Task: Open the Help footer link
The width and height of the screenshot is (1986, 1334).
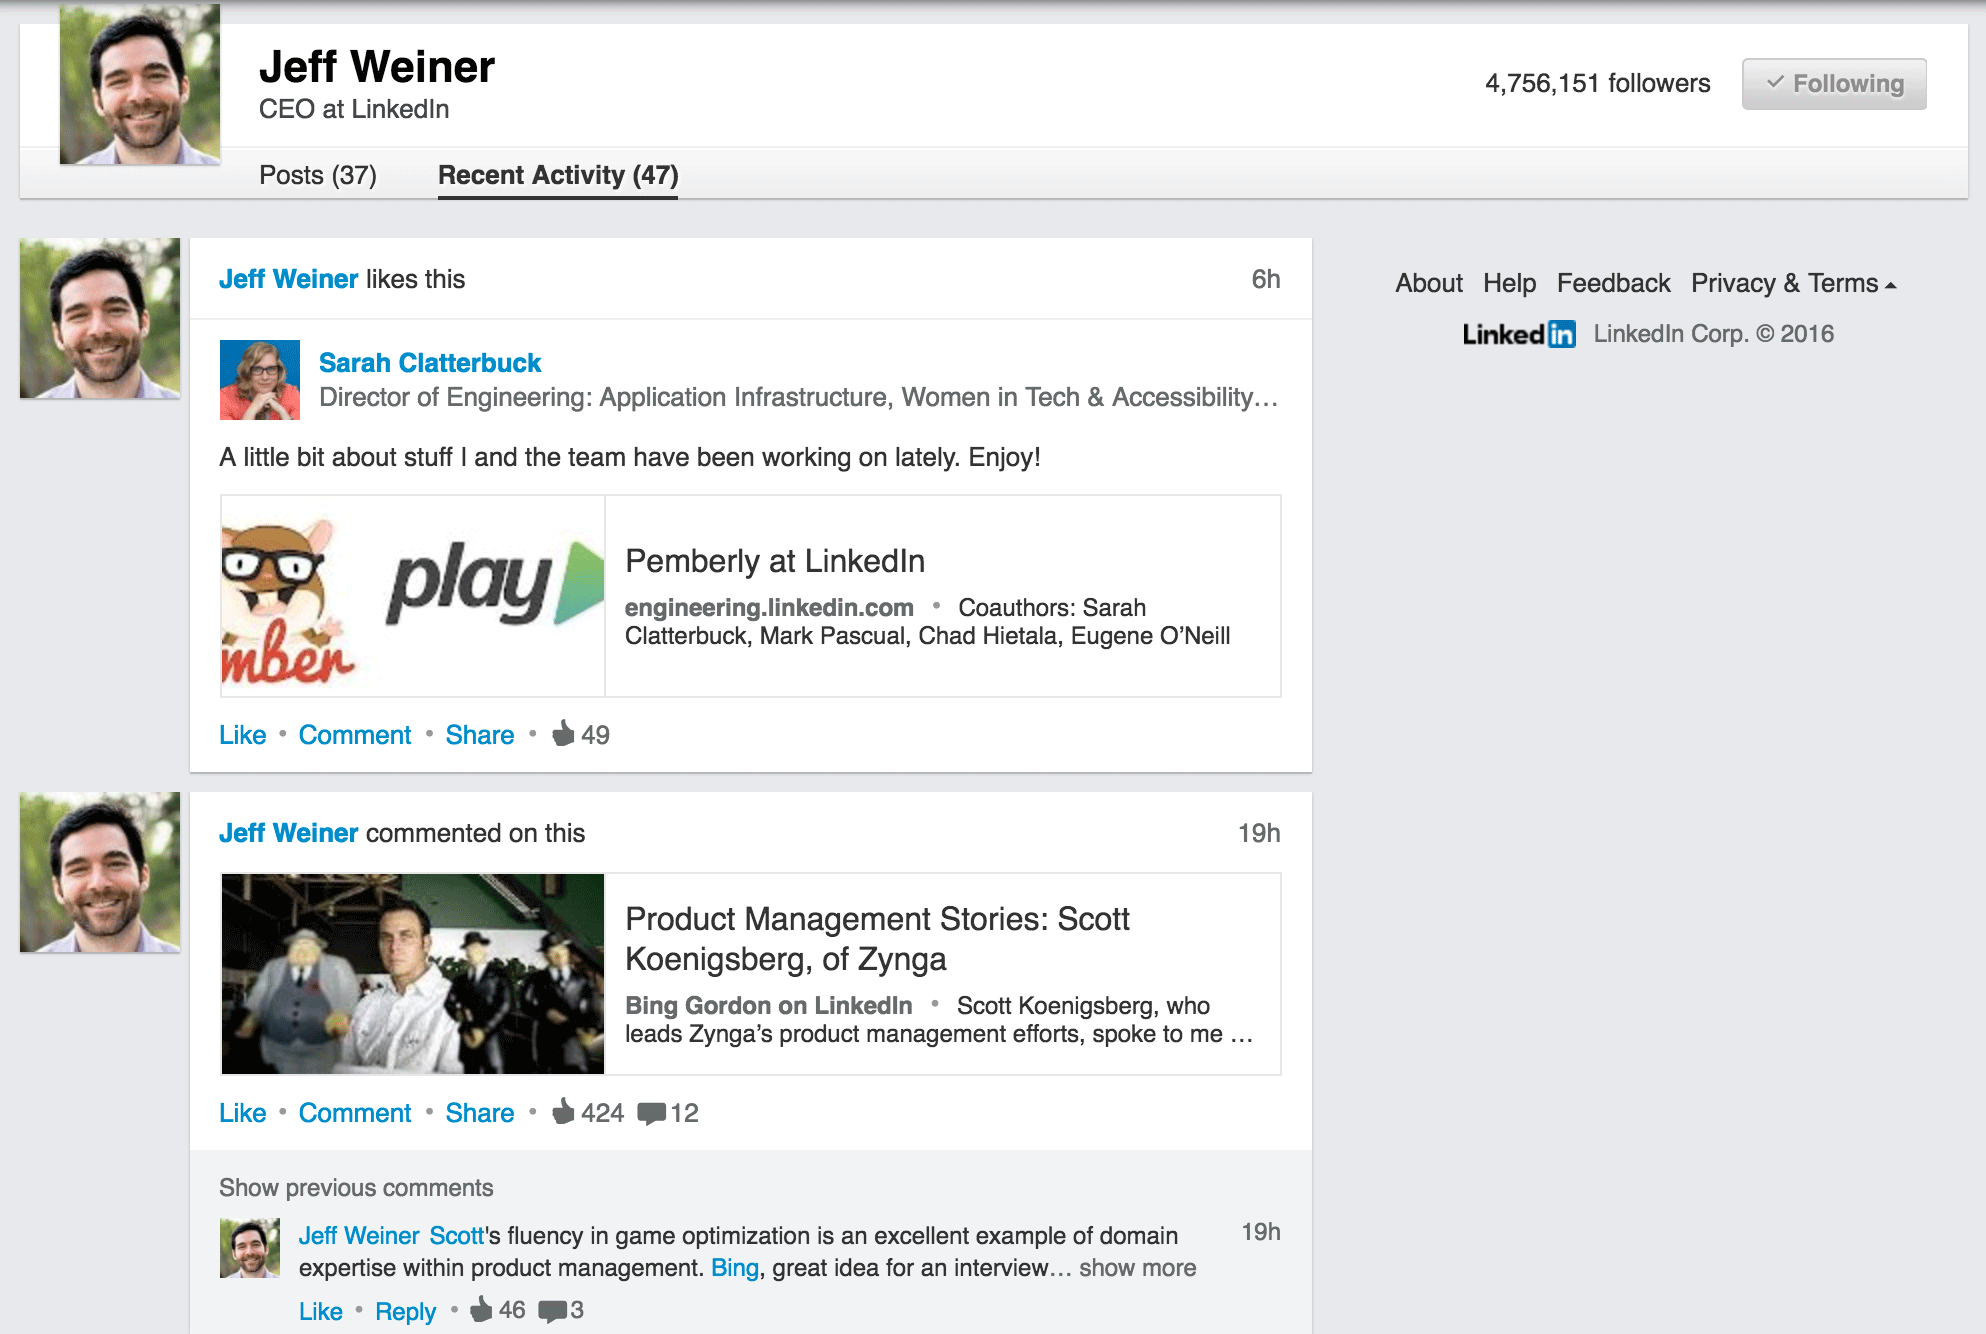Action: [x=1509, y=283]
